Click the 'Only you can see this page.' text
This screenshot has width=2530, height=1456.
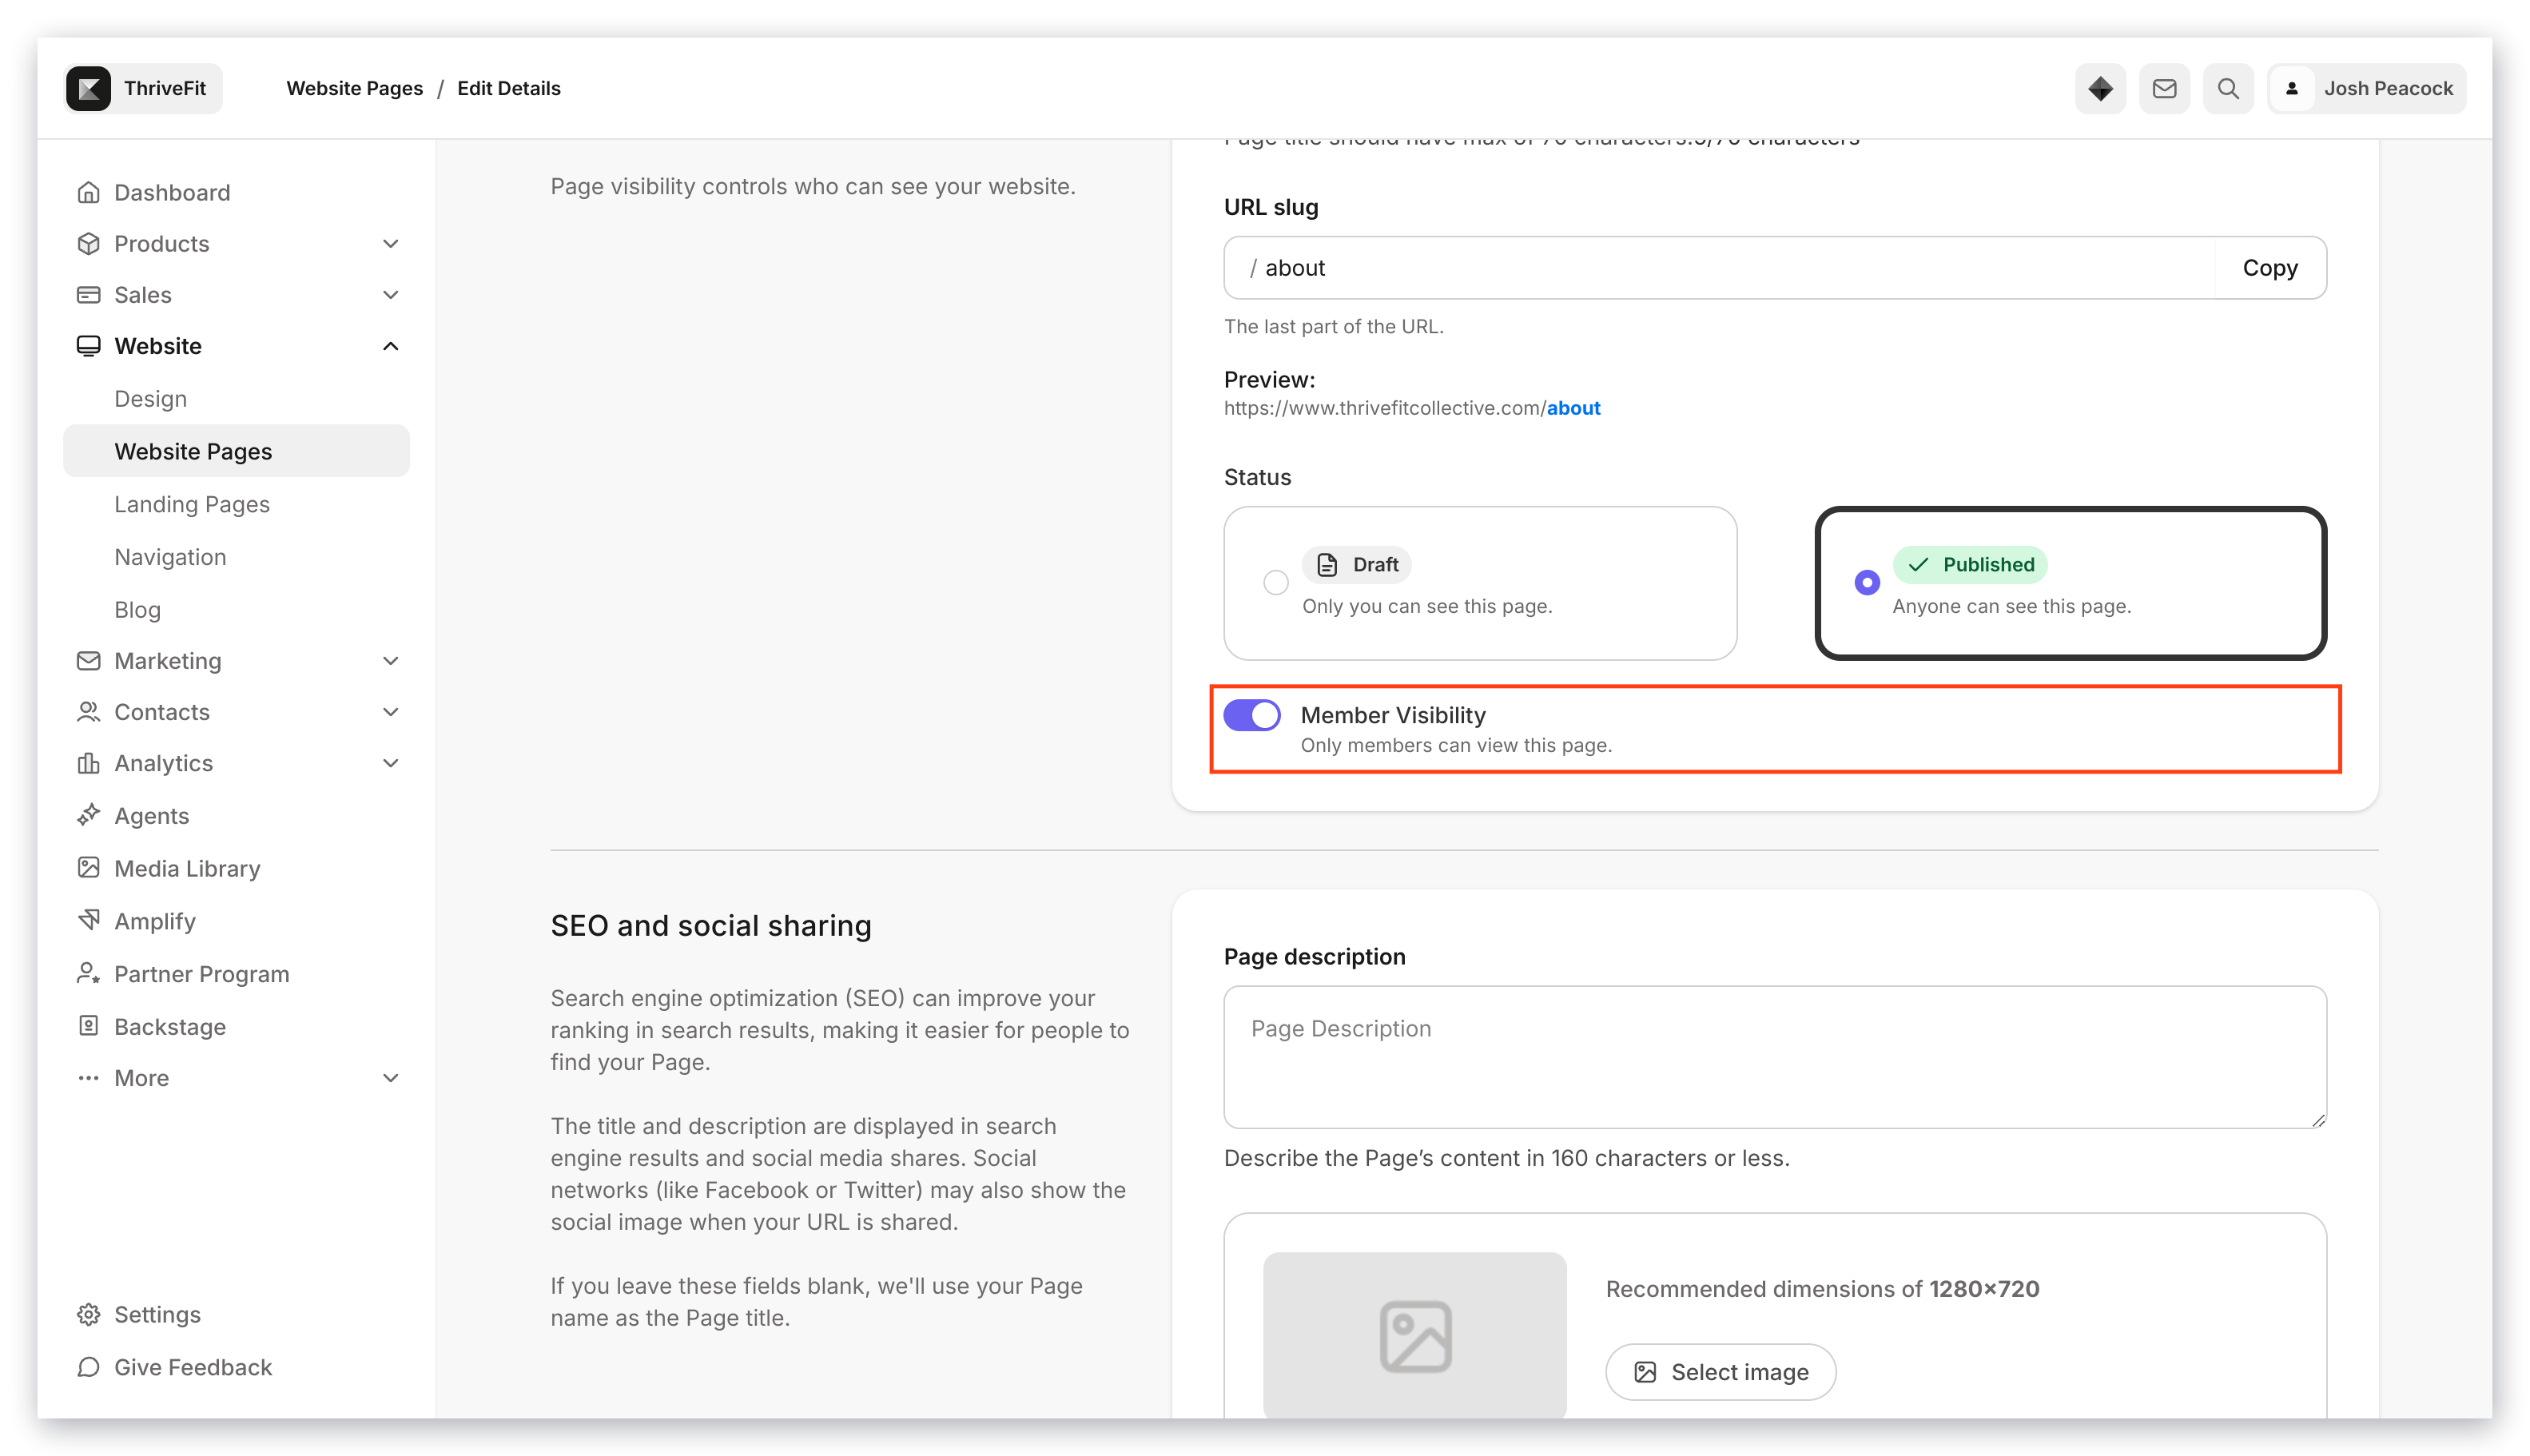[x=1426, y=606]
